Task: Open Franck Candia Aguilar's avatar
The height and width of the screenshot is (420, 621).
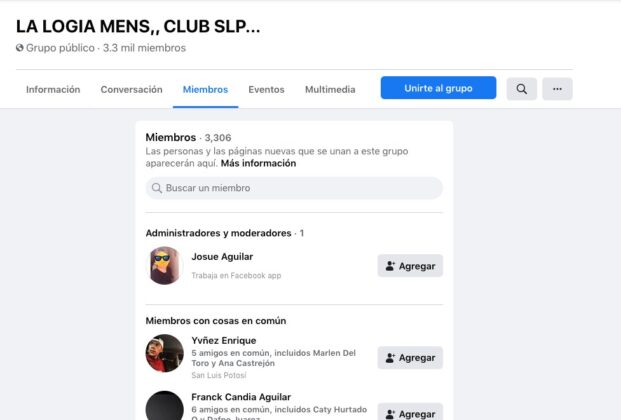Action: pos(164,406)
